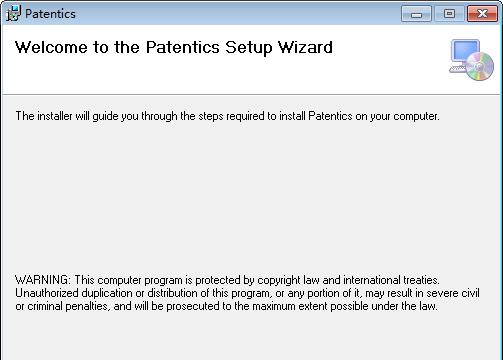503x360 pixels.
Task: Click the criminal penalties warning line
Action: (x=226, y=306)
